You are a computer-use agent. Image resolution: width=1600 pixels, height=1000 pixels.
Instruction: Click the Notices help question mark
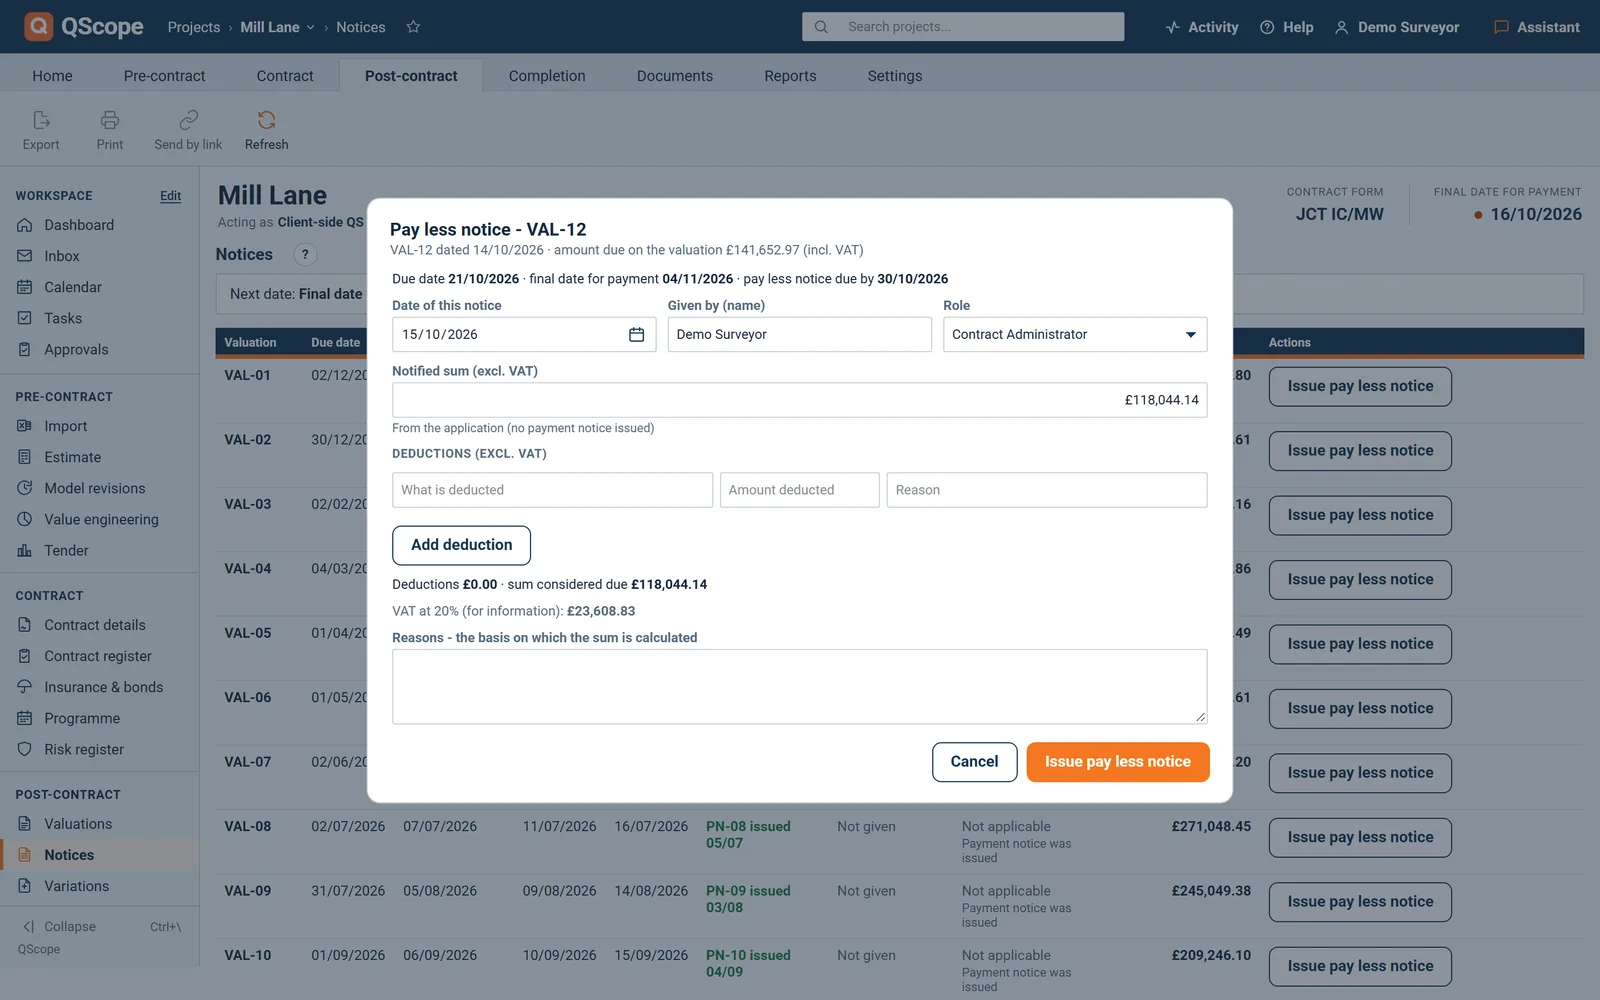click(305, 254)
